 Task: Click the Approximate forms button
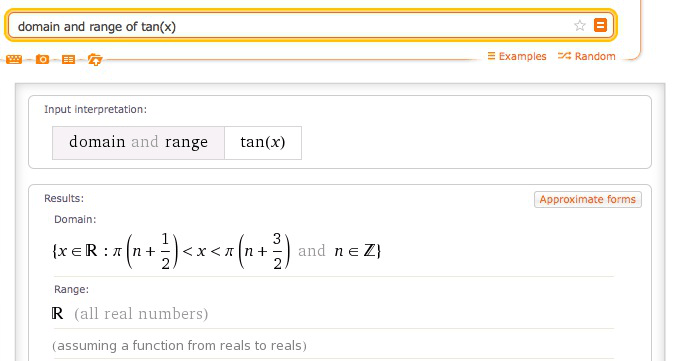click(588, 199)
